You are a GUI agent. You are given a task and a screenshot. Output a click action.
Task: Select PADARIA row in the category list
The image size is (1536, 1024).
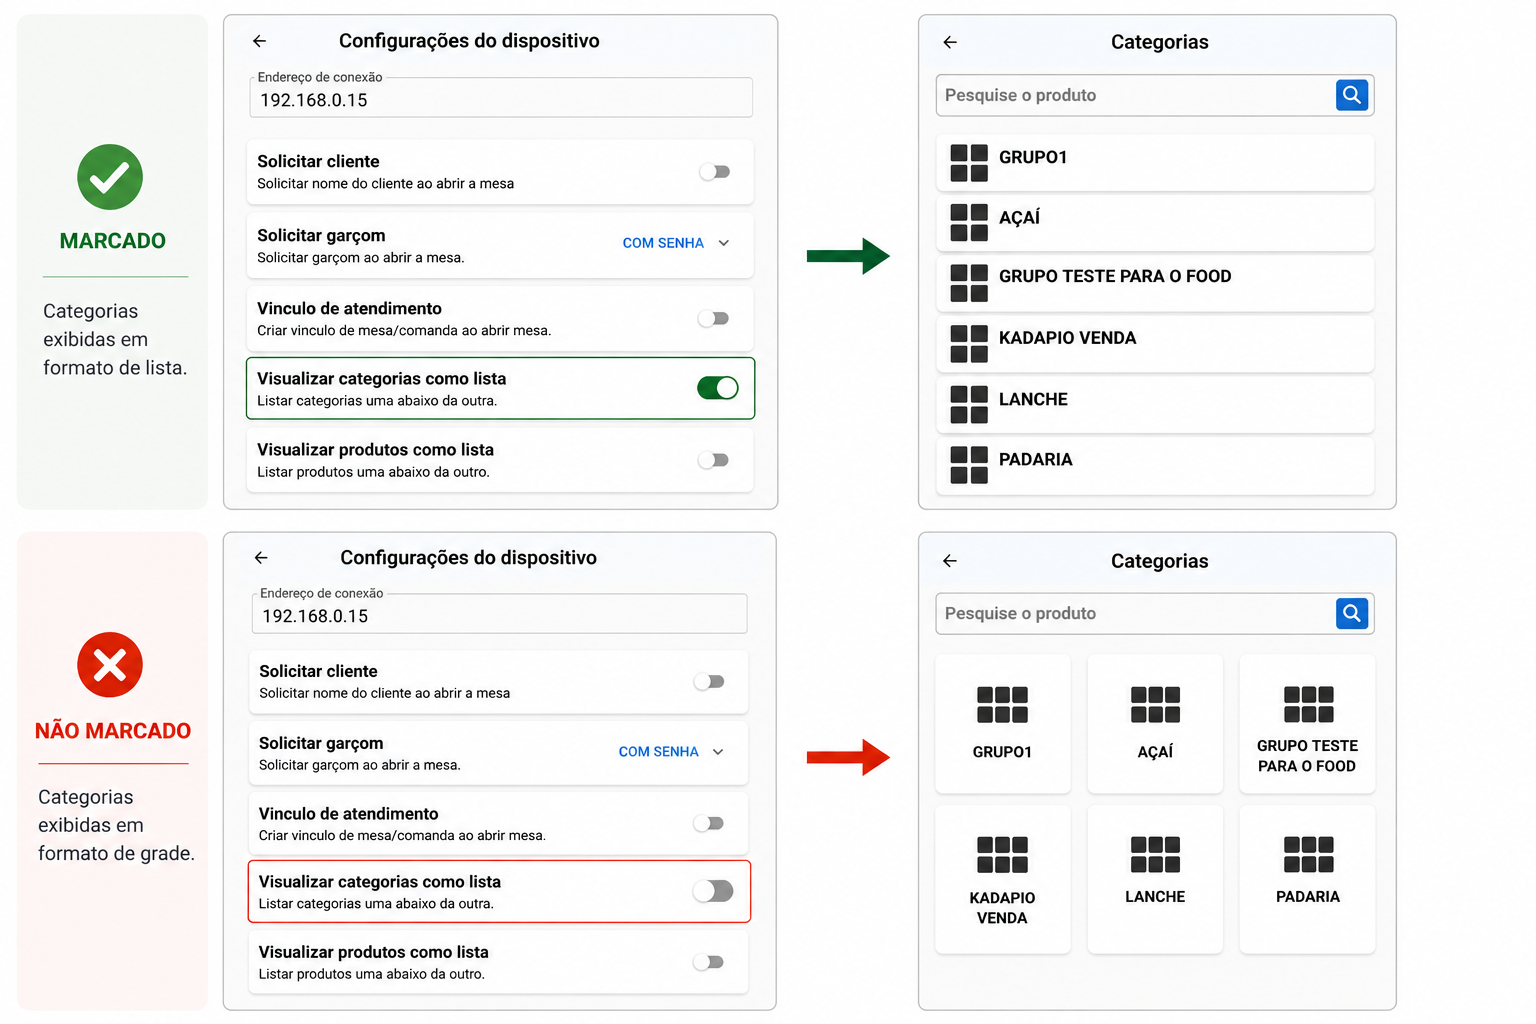1155,465
